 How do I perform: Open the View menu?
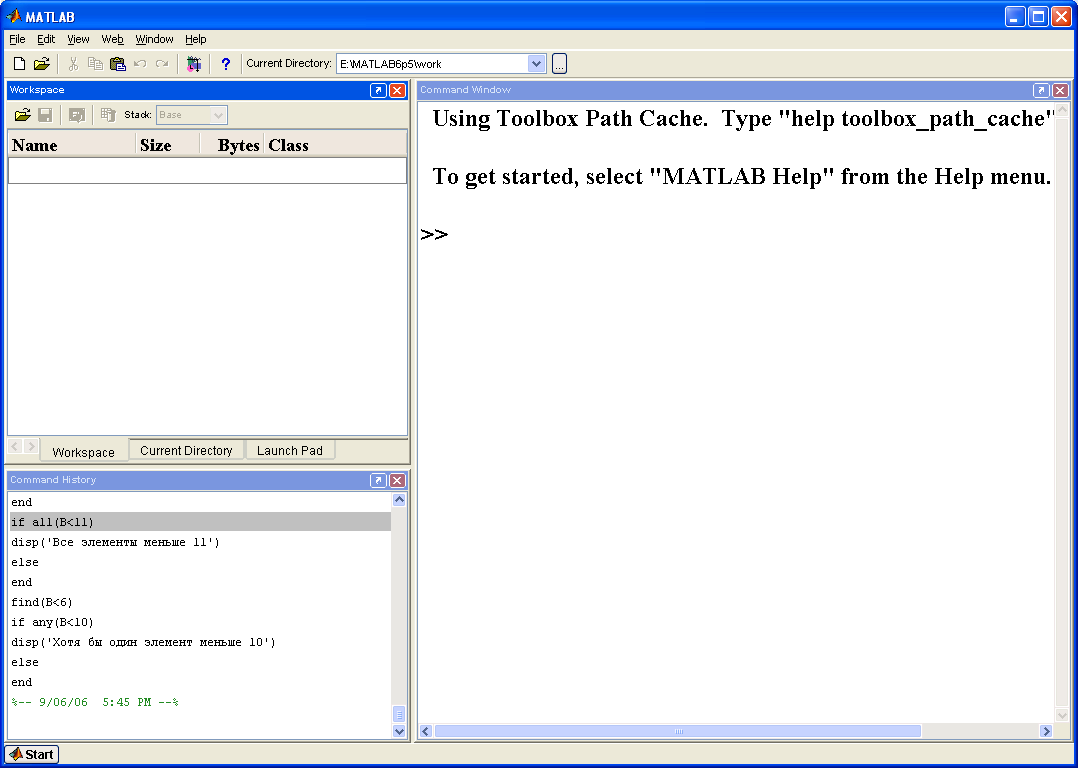(78, 39)
